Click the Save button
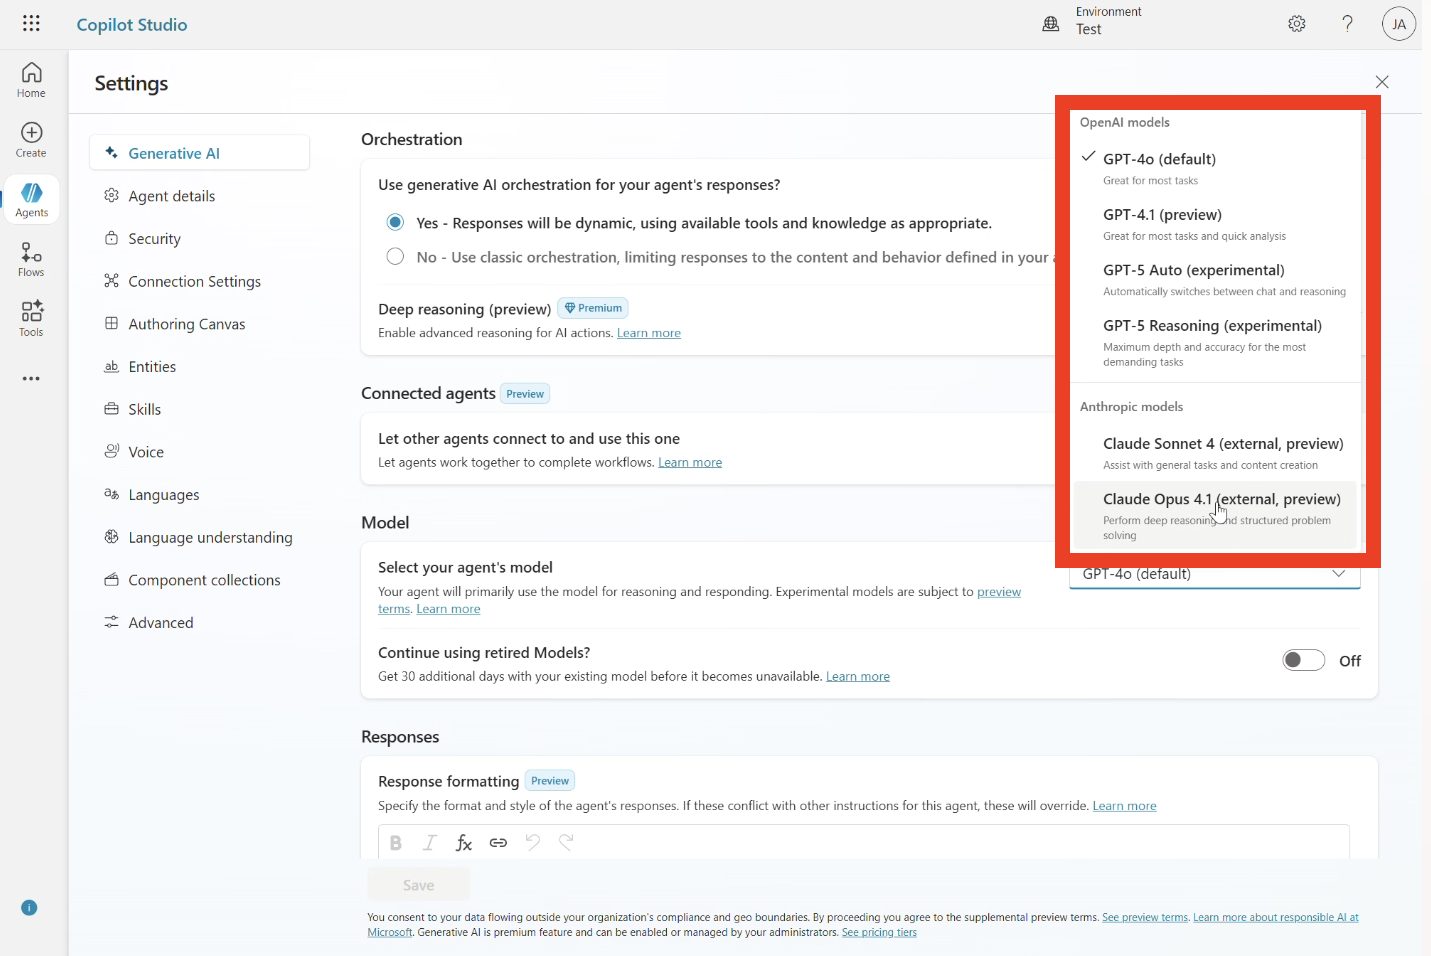 point(418,885)
